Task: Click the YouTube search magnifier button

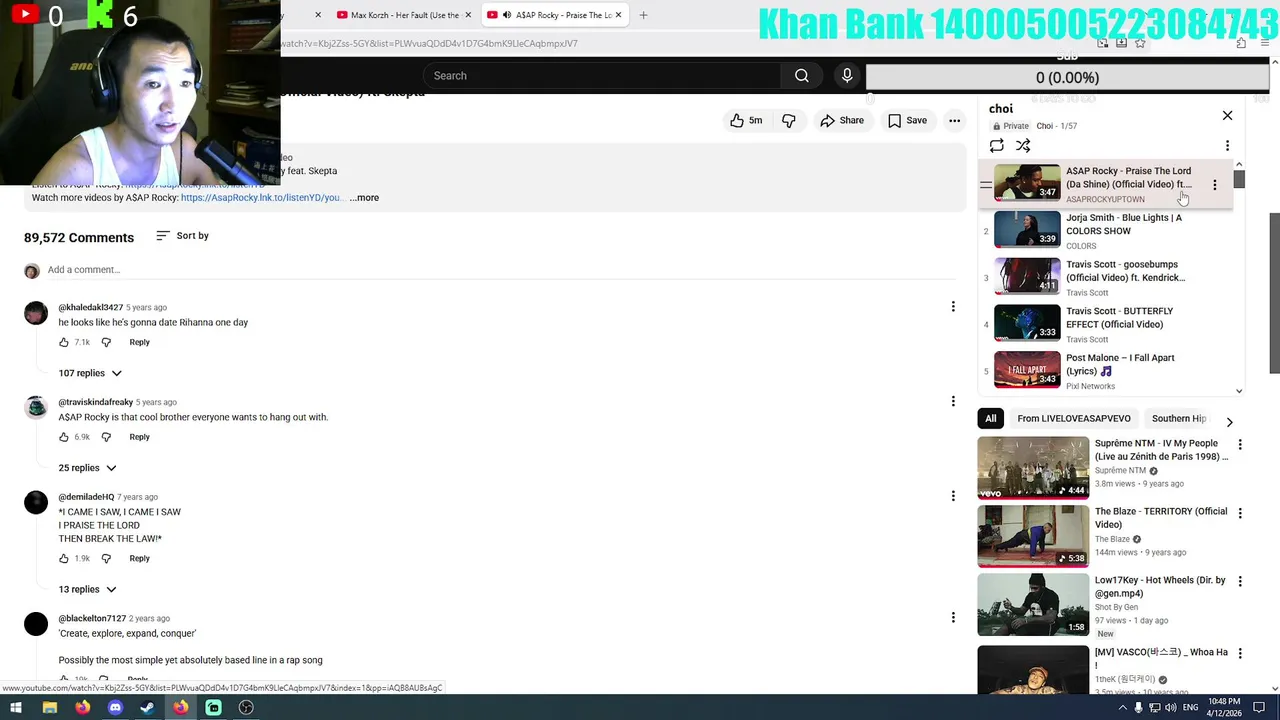Action: tap(801, 76)
